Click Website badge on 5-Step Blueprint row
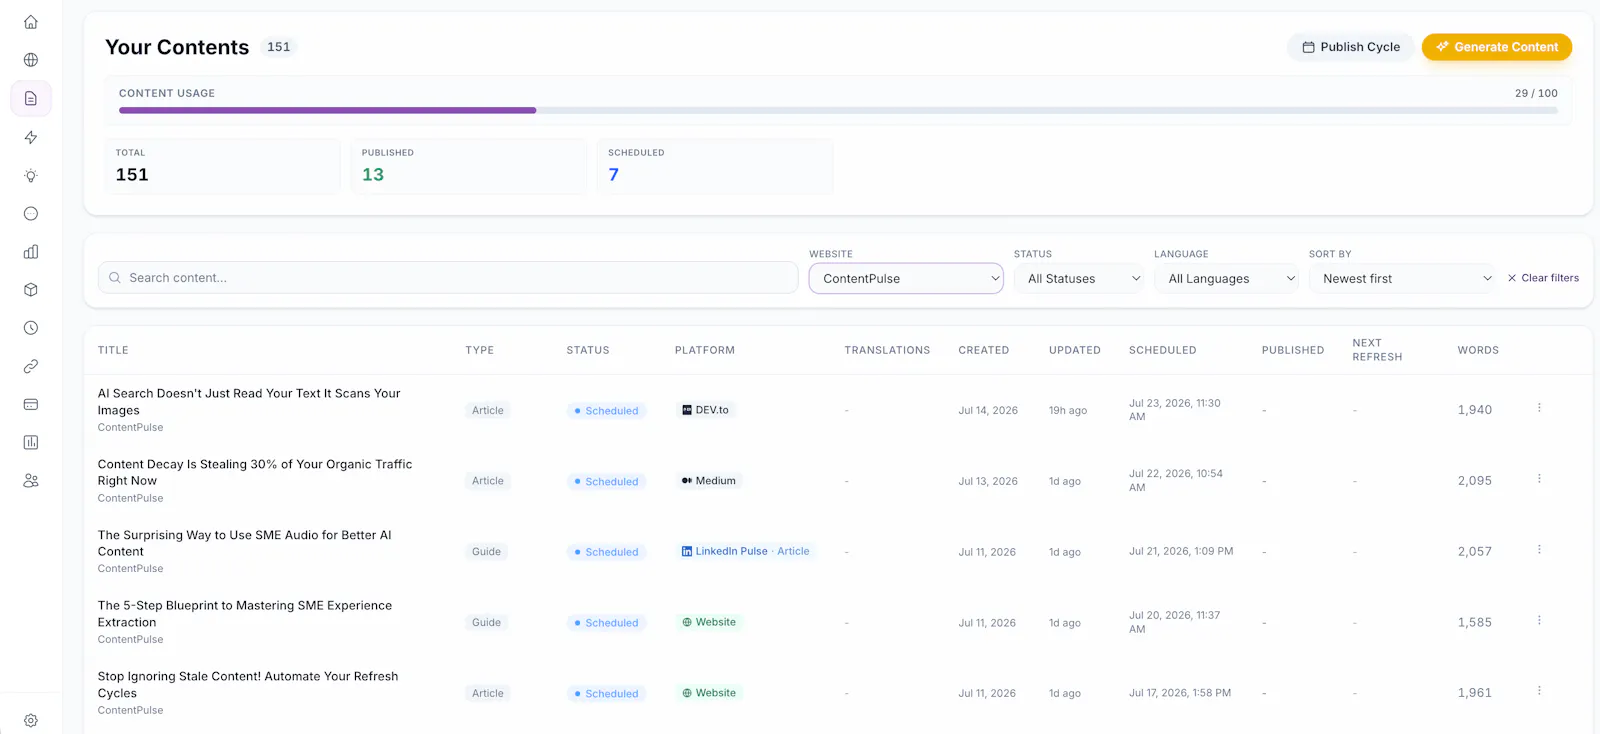This screenshot has height=734, width=1600. click(709, 622)
